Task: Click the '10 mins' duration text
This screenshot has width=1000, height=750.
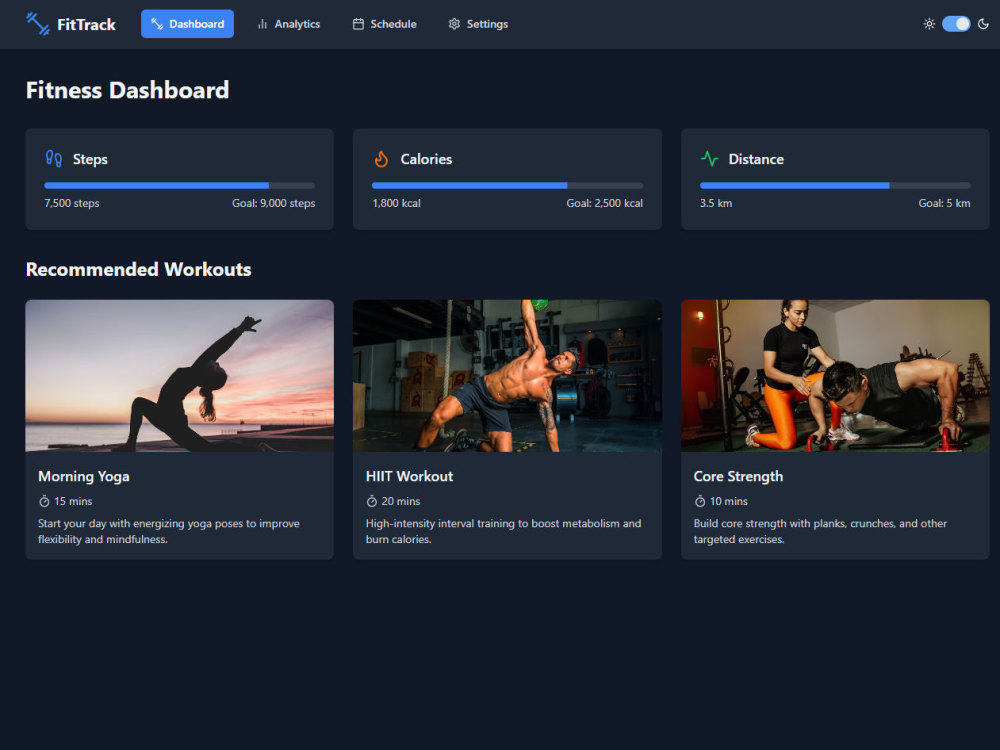Action: click(x=729, y=501)
